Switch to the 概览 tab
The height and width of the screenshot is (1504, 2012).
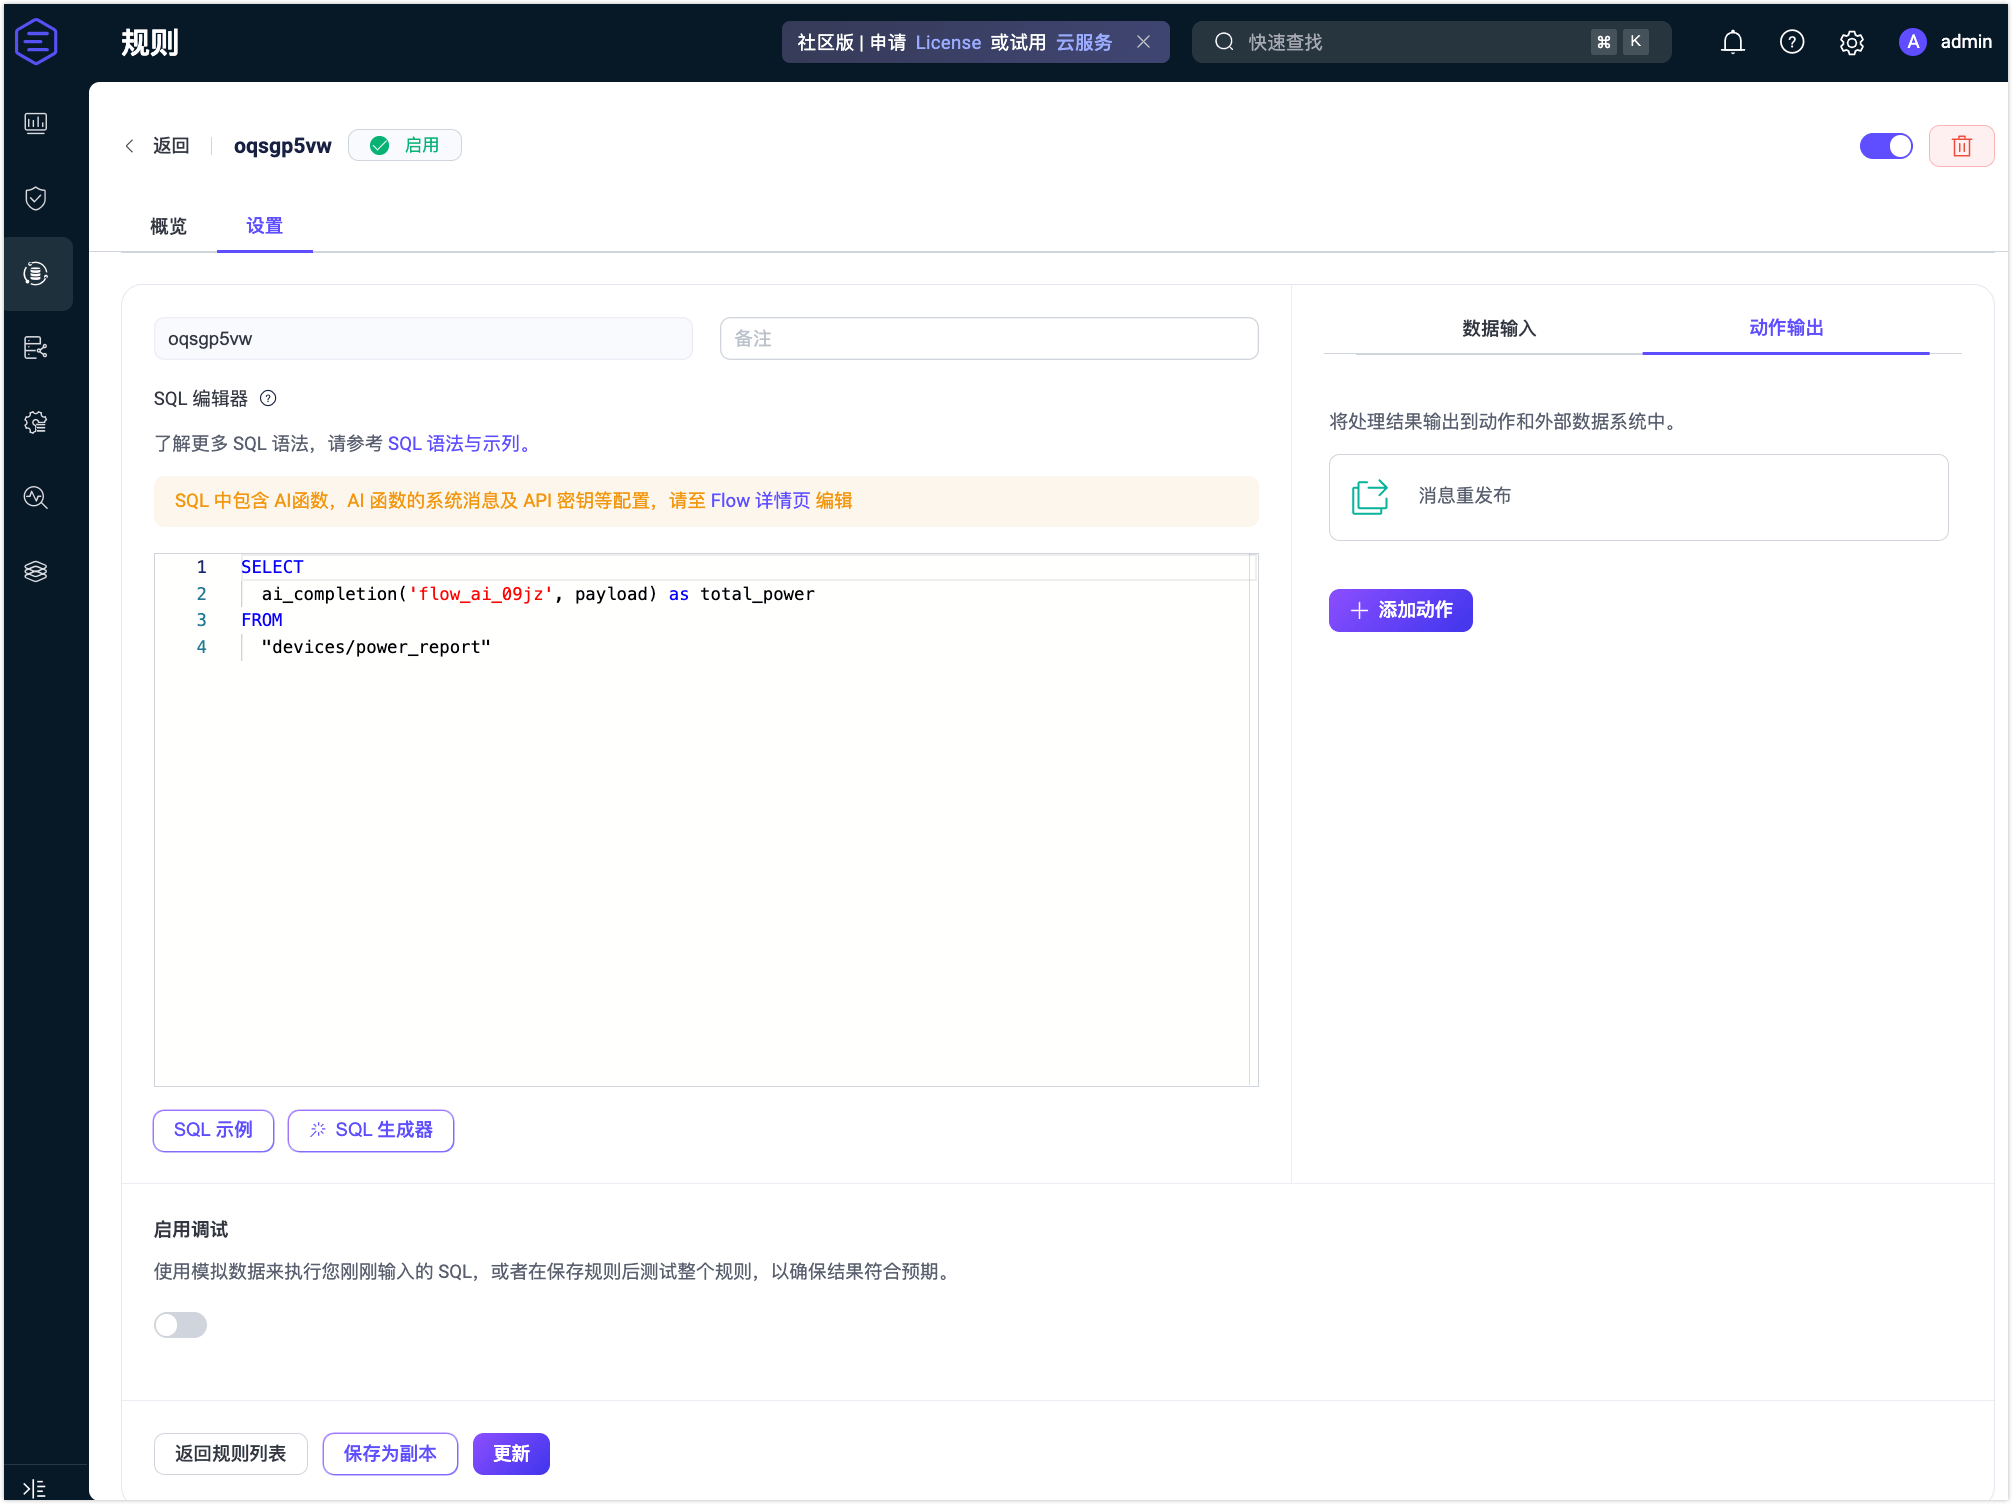[x=168, y=227]
